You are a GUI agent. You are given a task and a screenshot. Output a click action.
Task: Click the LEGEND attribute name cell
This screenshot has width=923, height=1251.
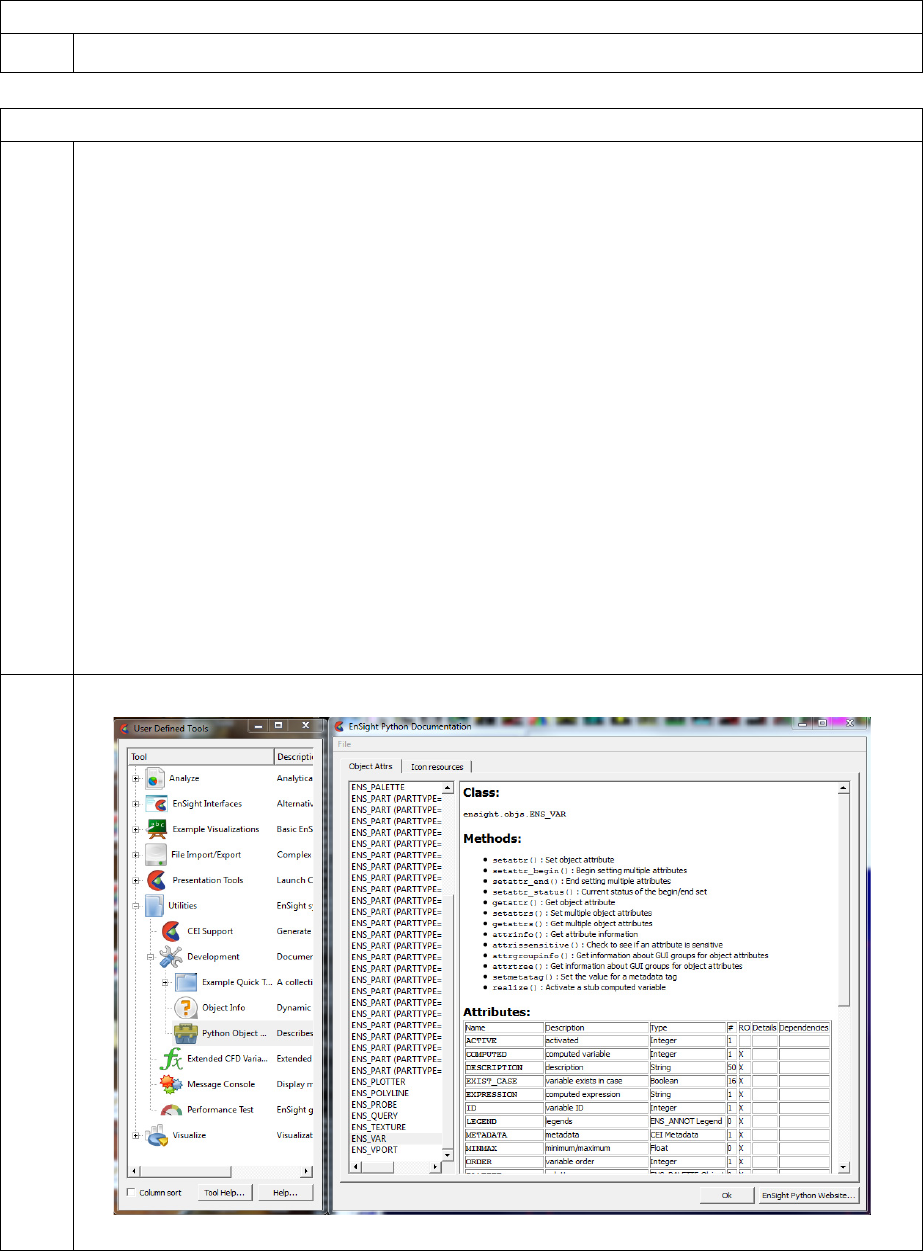(504, 1122)
